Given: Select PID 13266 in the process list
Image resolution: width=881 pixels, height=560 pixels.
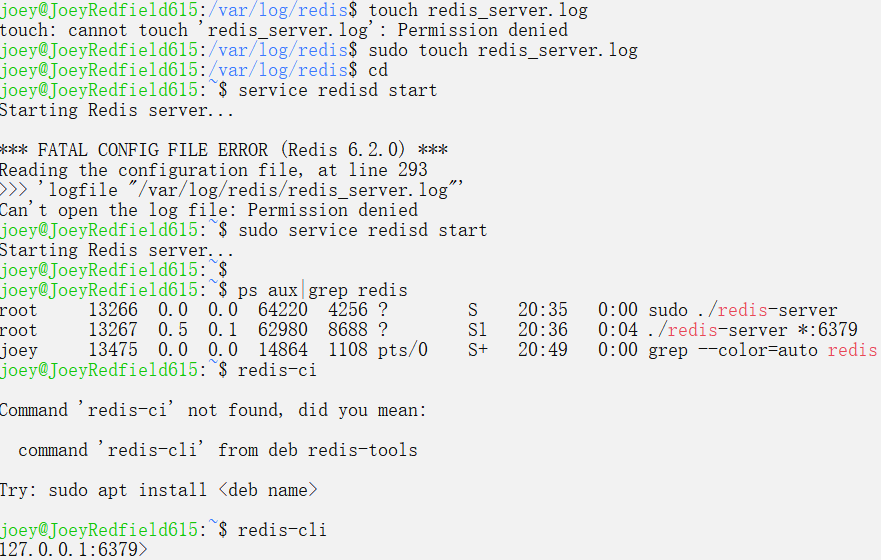Looking at the screenshot, I should point(113,310).
